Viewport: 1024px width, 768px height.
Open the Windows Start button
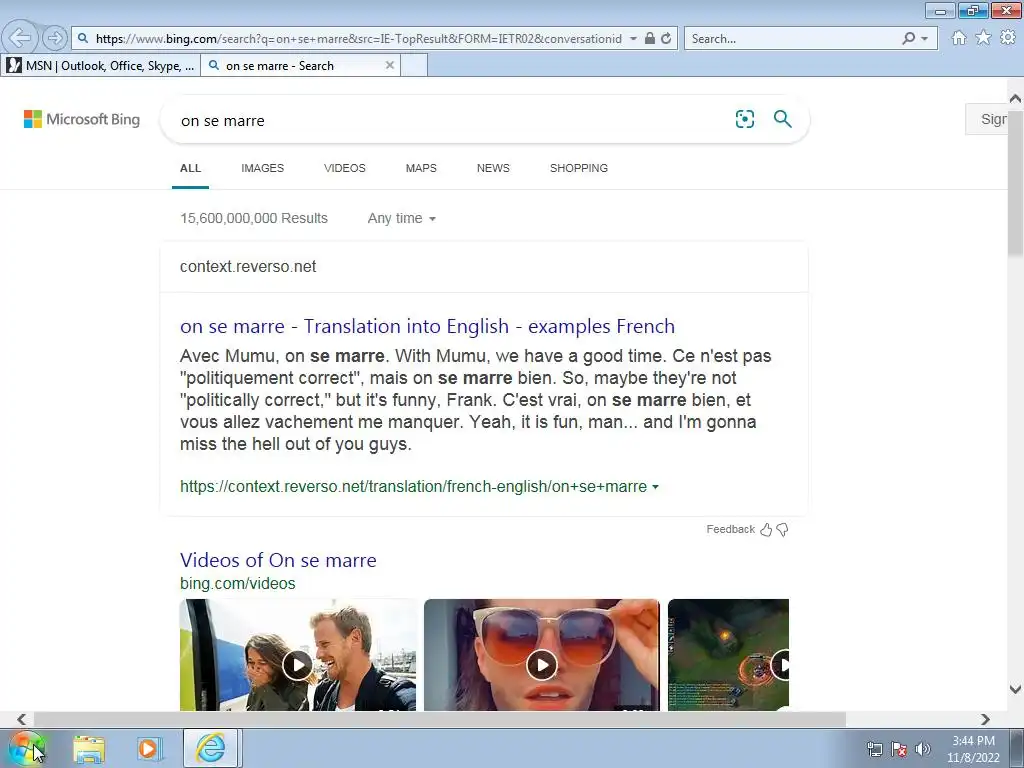(x=27, y=748)
